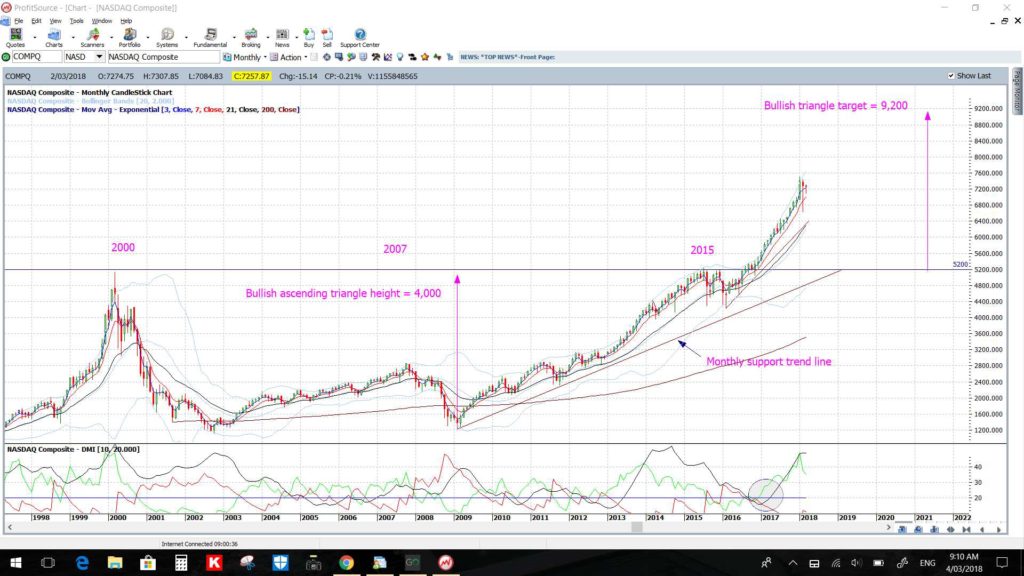
Task: Open the Portfolio module
Action: pyautogui.click(x=129, y=37)
